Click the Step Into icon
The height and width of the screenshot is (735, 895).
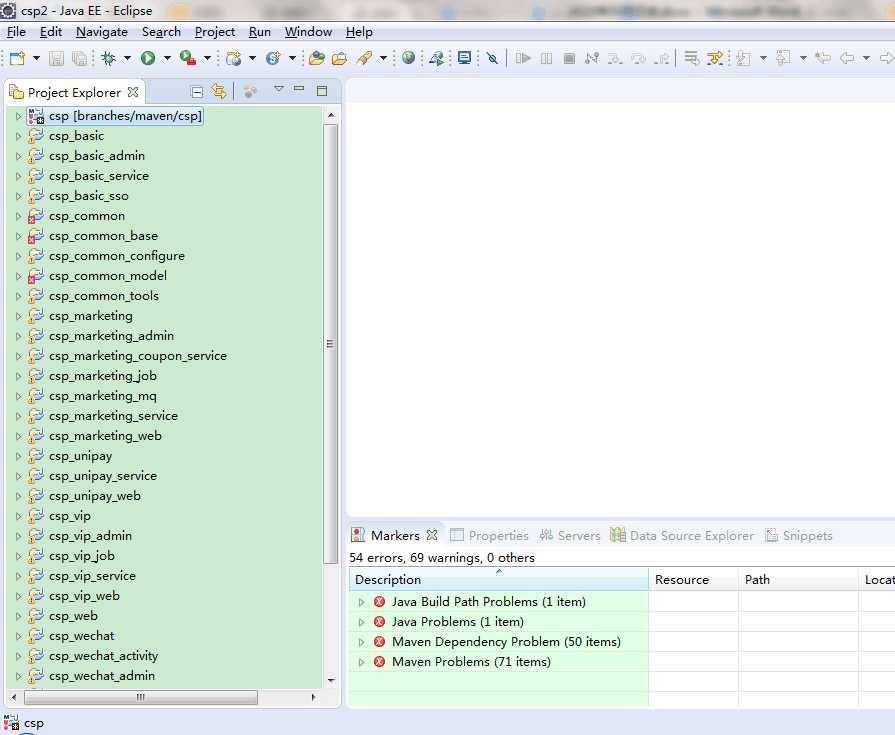pyautogui.click(x=615, y=58)
